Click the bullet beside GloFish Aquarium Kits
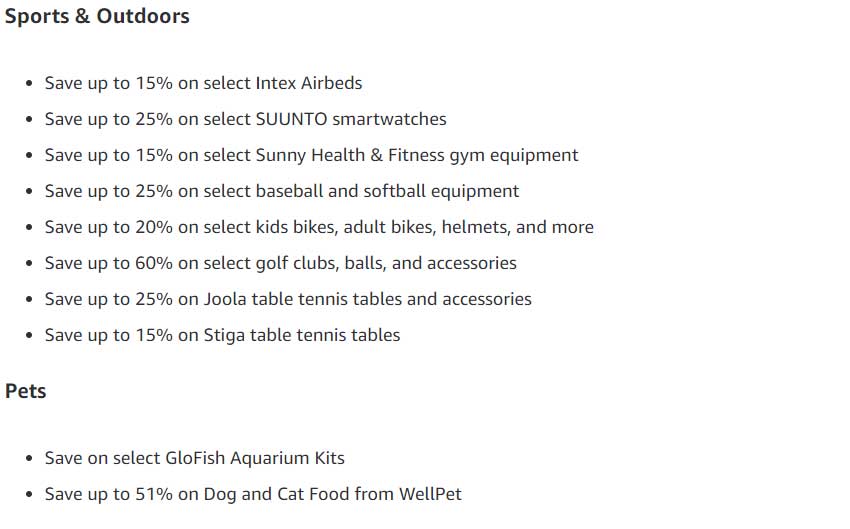Image resolution: width=850 pixels, height=529 pixels. tap(29, 459)
